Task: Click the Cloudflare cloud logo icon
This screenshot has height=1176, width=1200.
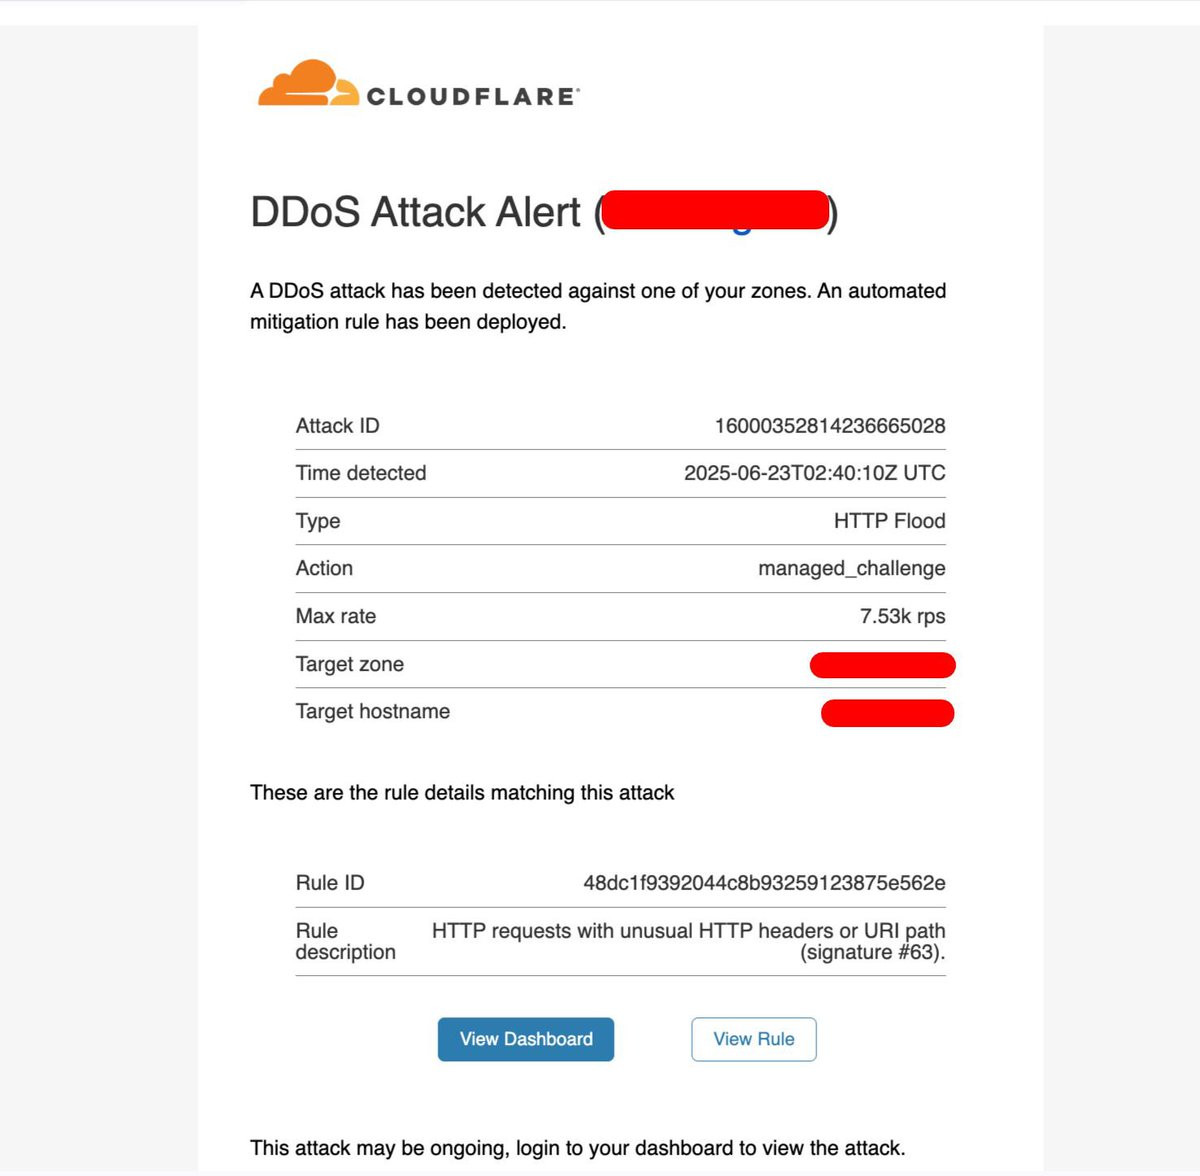Action: (308, 82)
